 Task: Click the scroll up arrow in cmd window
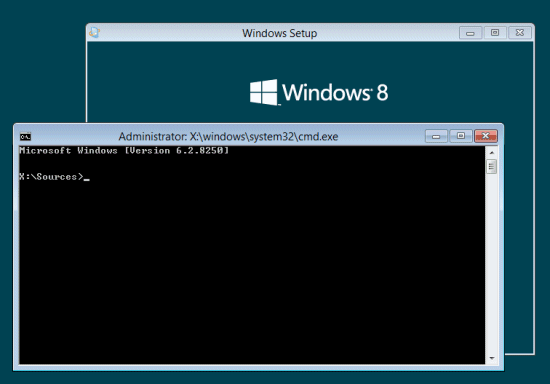(x=492, y=153)
